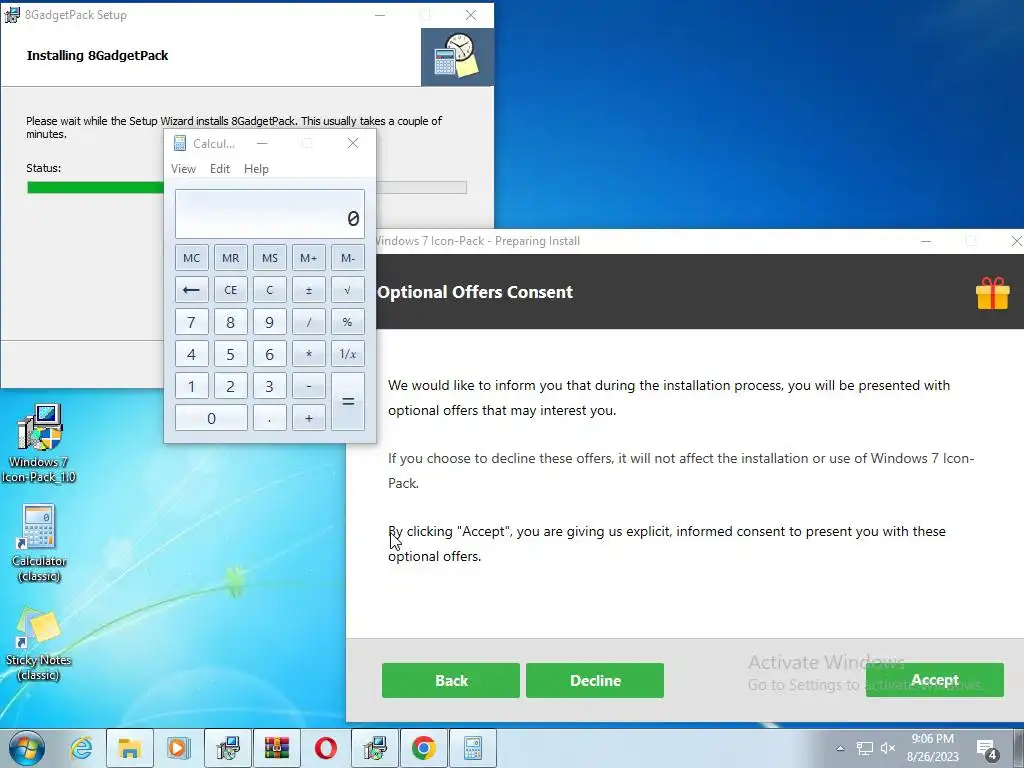Viewport: 1024px width, 768px height.
Task: Click the plus-minus sign button on calculator
Action: pyautogui.click(x=308, y=290)
